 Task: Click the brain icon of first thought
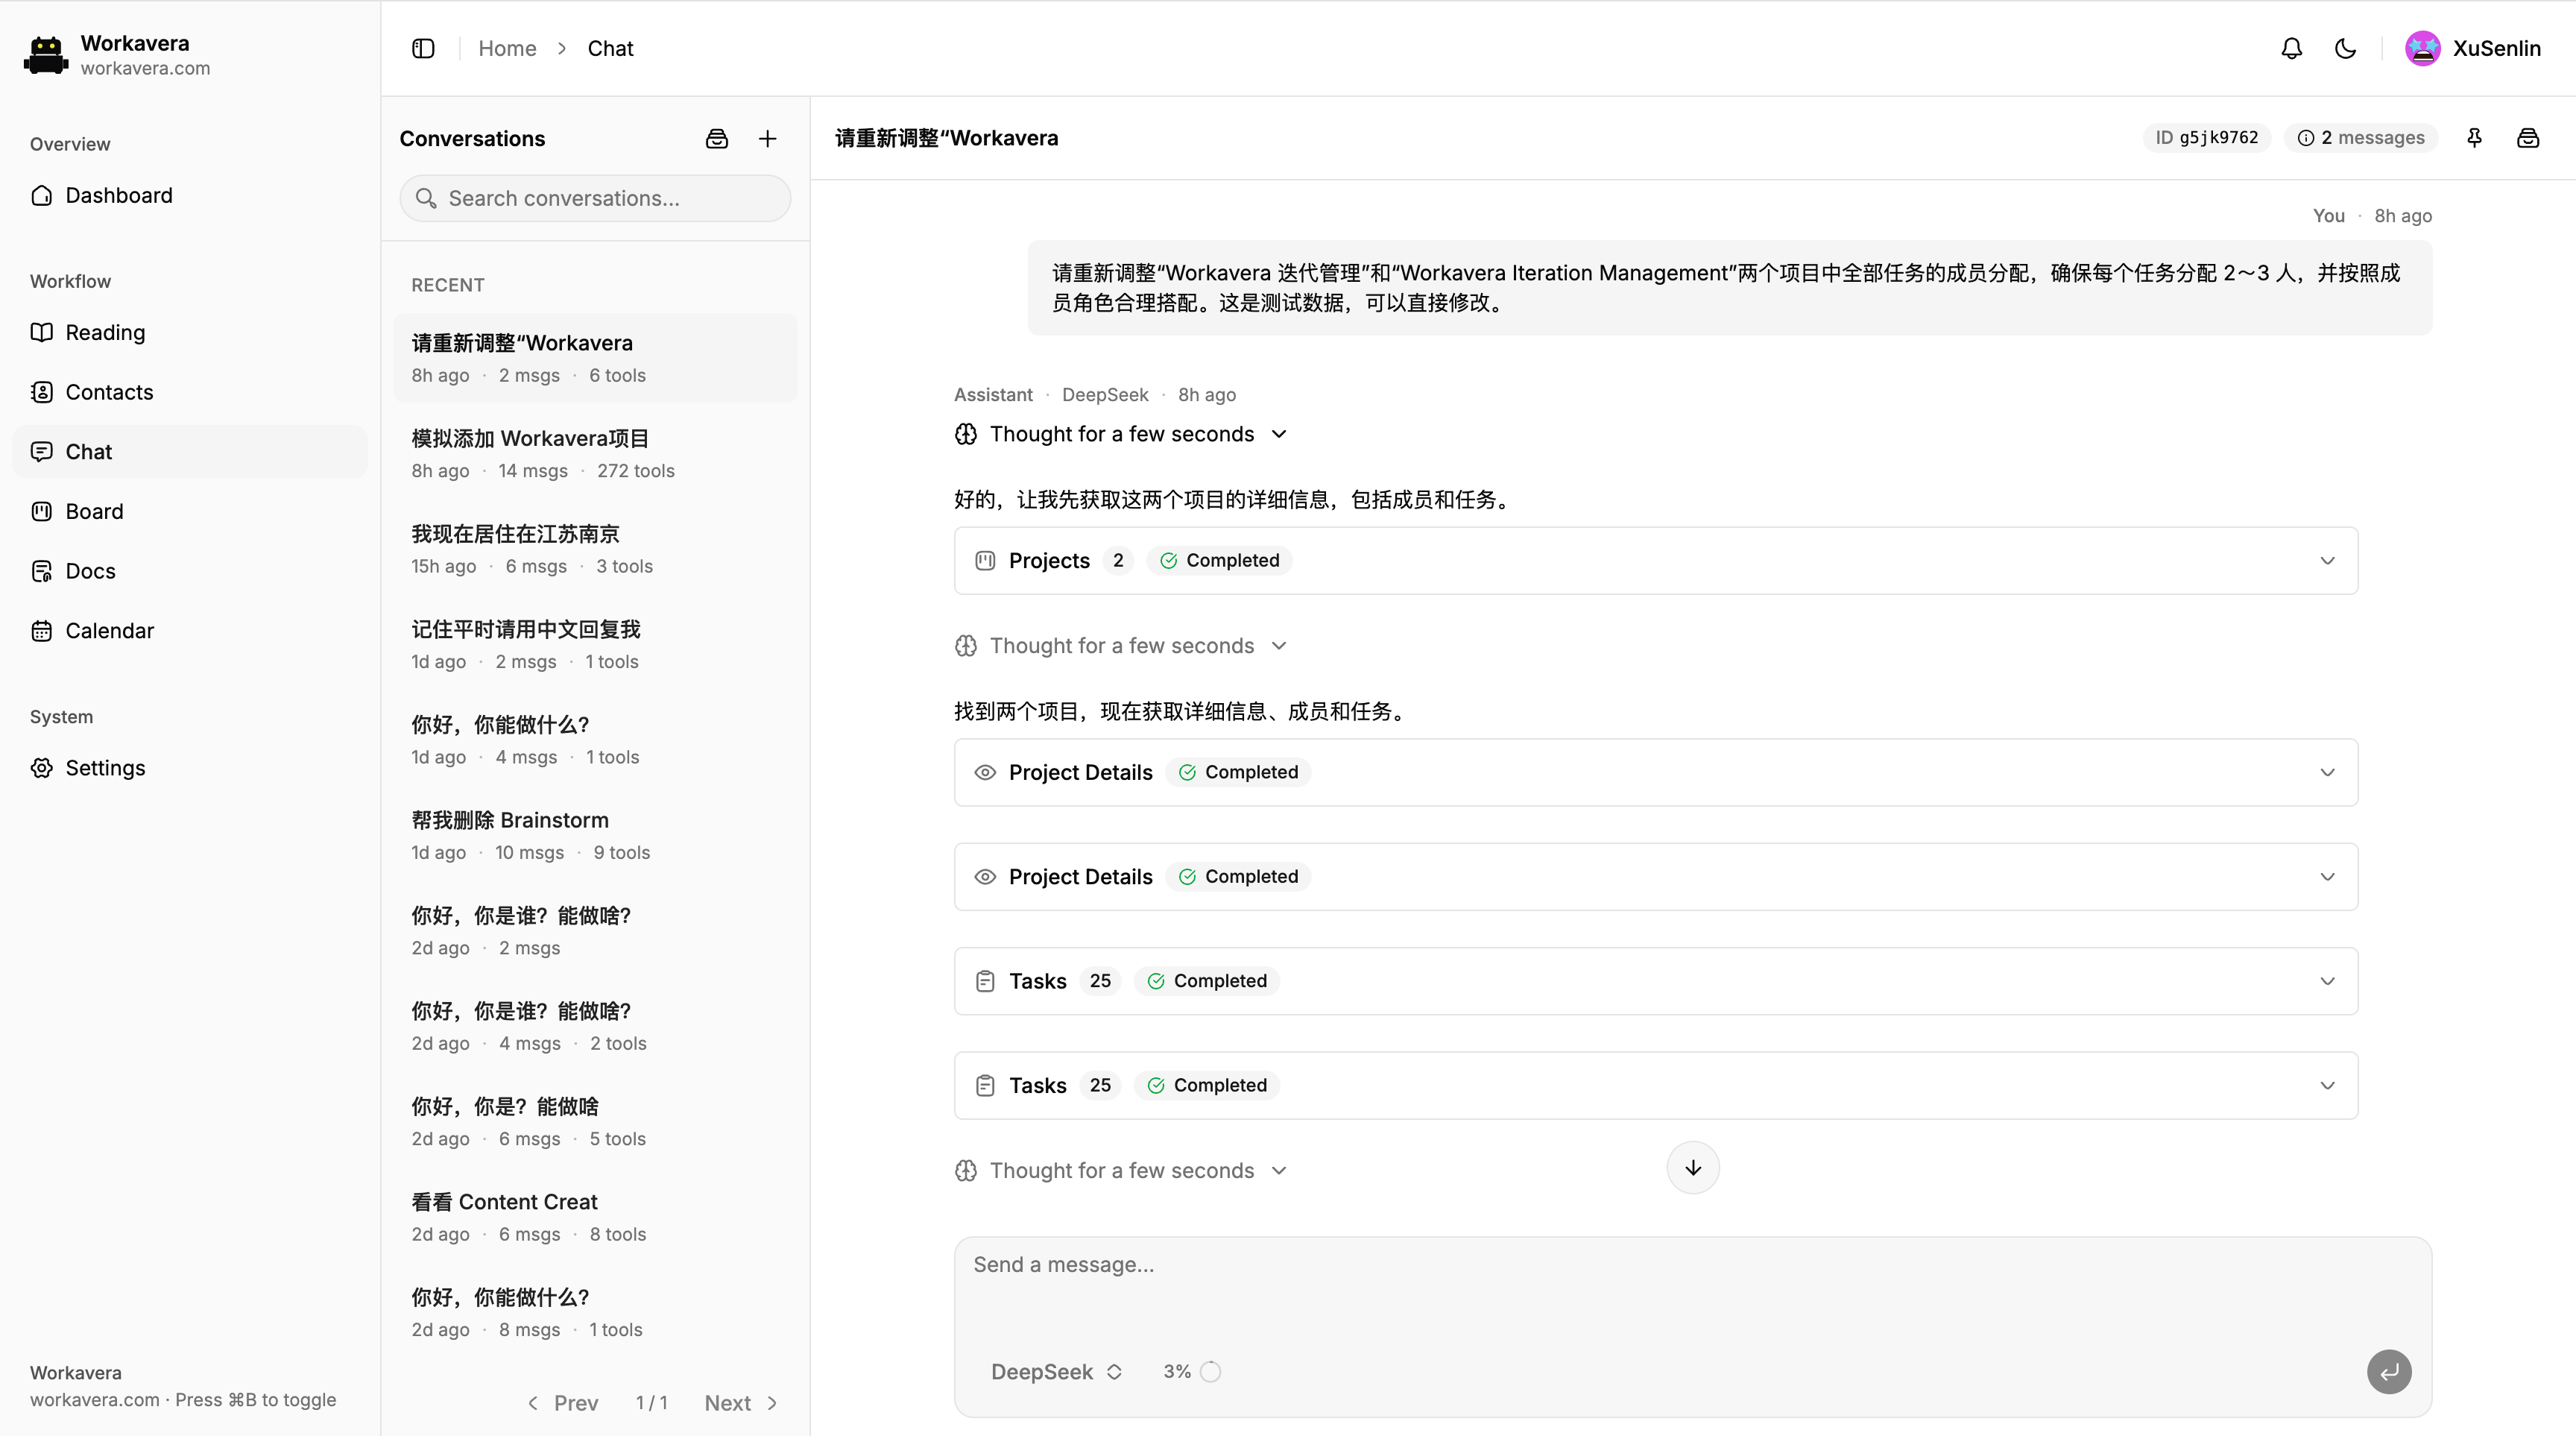pos(966,434)
